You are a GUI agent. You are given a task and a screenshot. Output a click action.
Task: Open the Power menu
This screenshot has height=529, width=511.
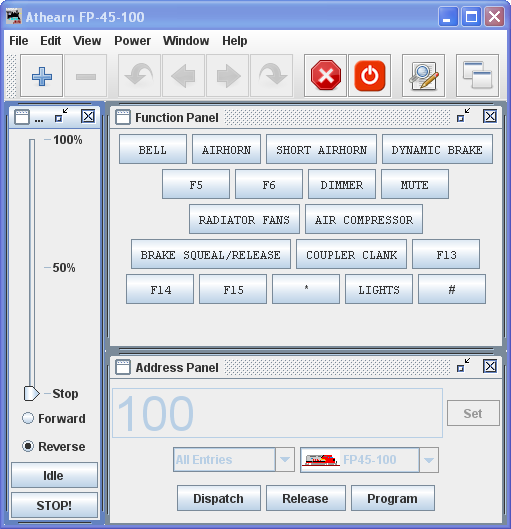coord(133,41)
